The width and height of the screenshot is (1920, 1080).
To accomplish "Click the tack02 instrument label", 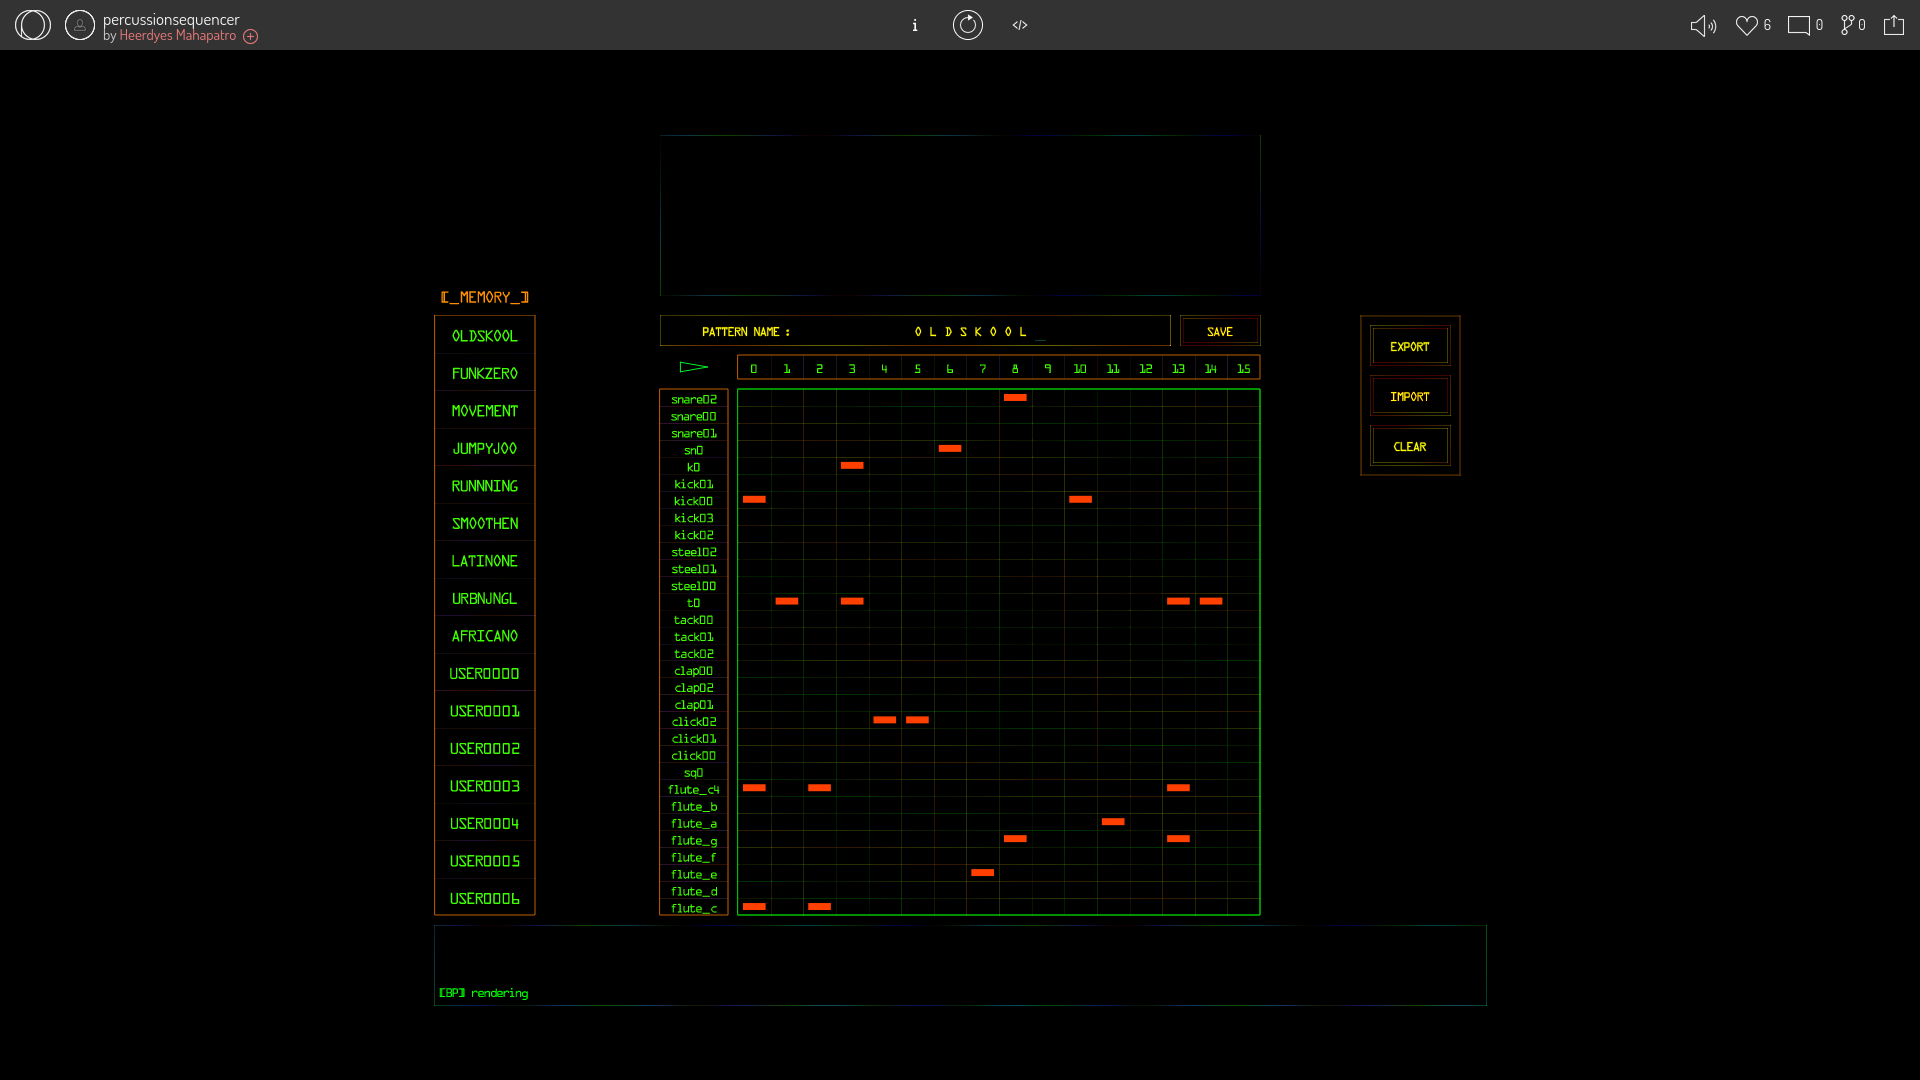I will [694, 654].
